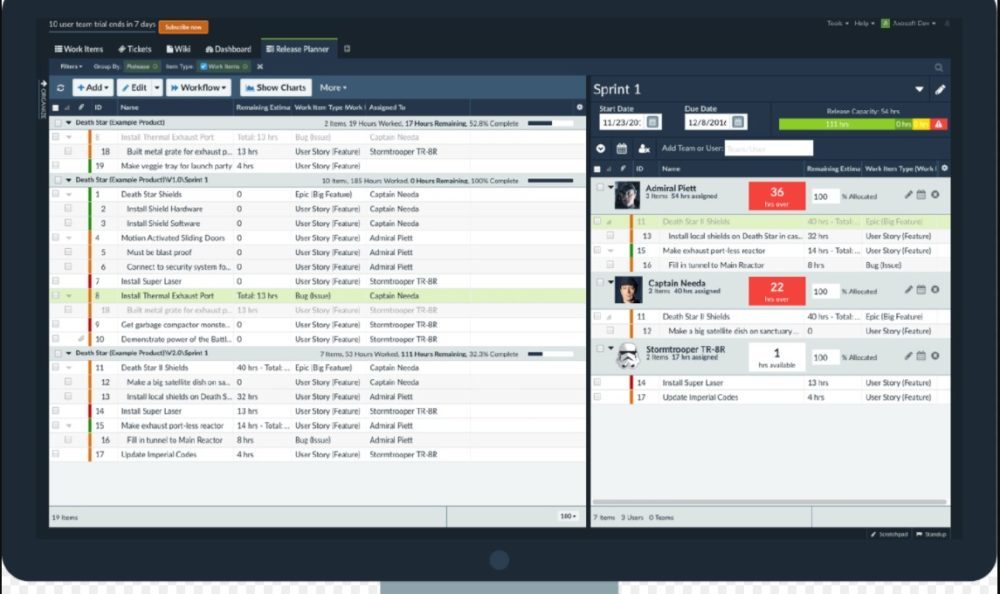
Task: Click the refresh icon in the left toolbar
Action: (60, 88)
